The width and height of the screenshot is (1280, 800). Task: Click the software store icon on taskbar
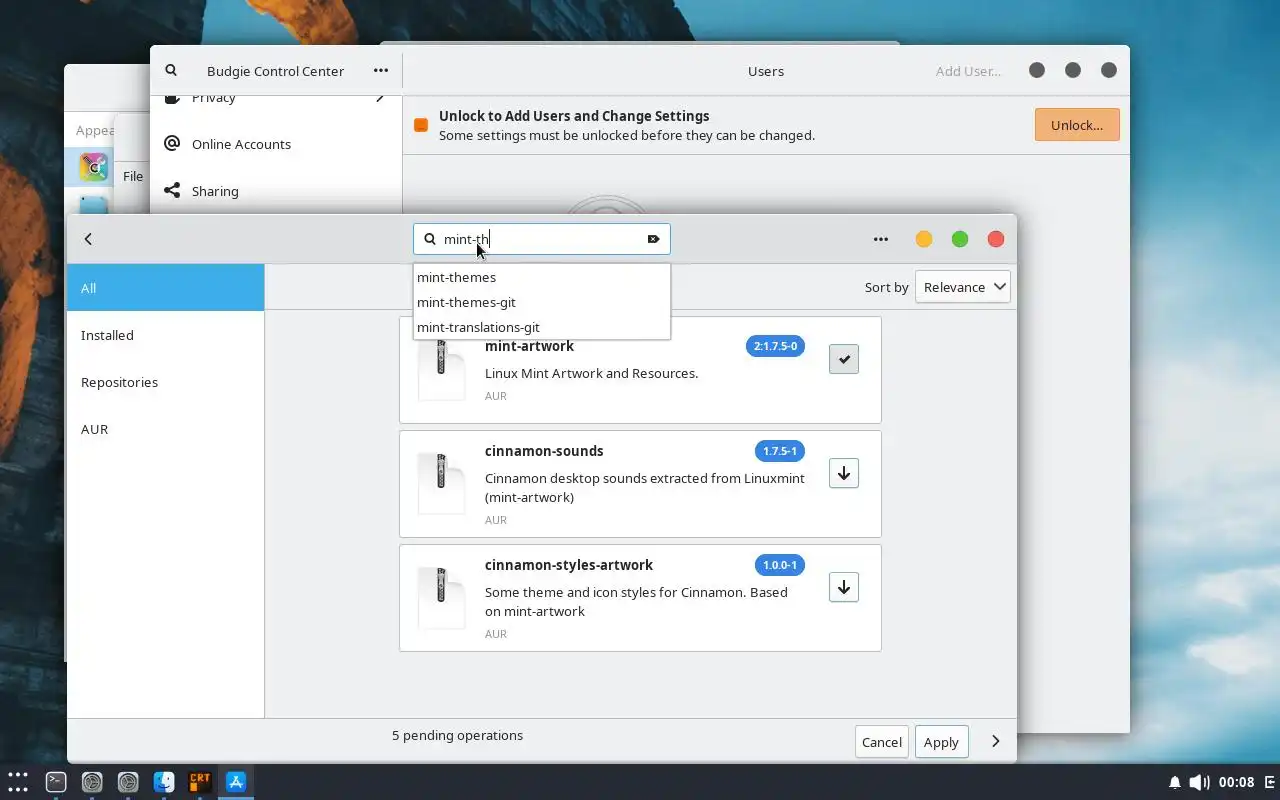coord(236,782)
